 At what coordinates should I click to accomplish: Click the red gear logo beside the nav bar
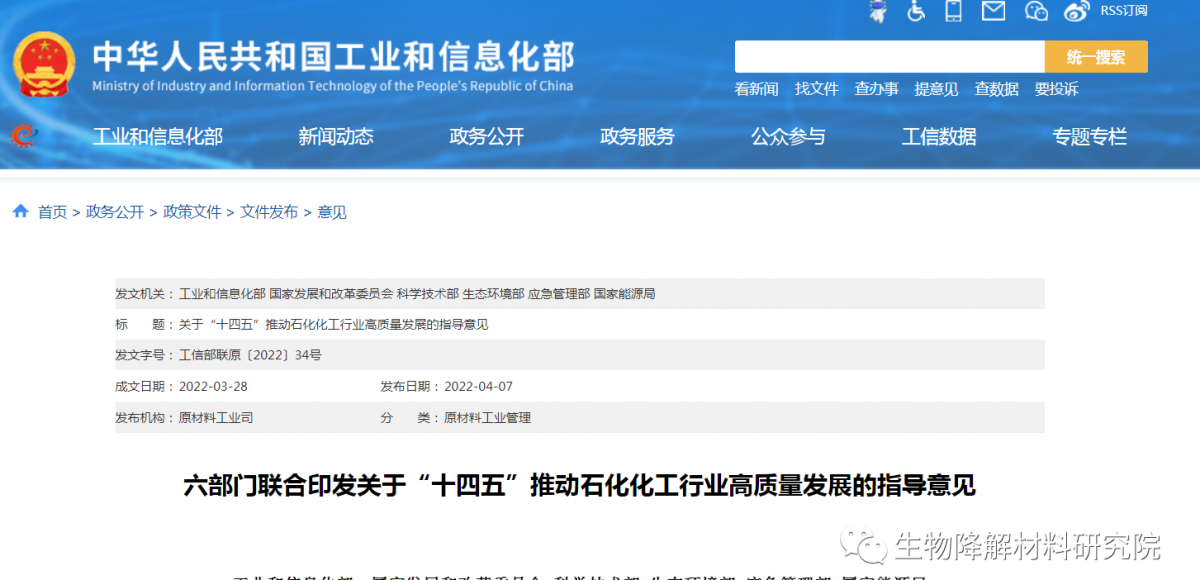pyautogui.click(x=23, y=135)
